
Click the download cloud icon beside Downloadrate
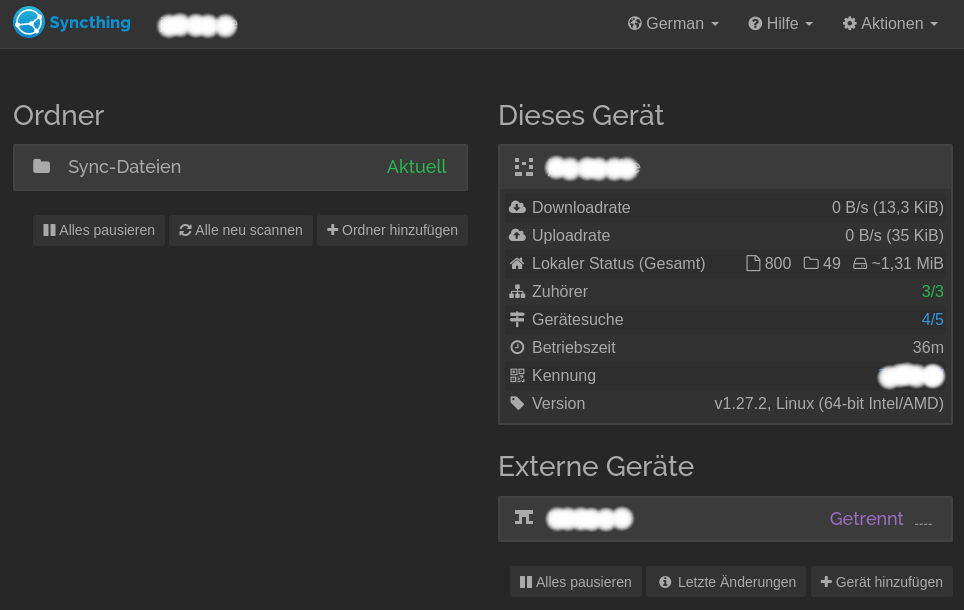click(x=517, y=208)
